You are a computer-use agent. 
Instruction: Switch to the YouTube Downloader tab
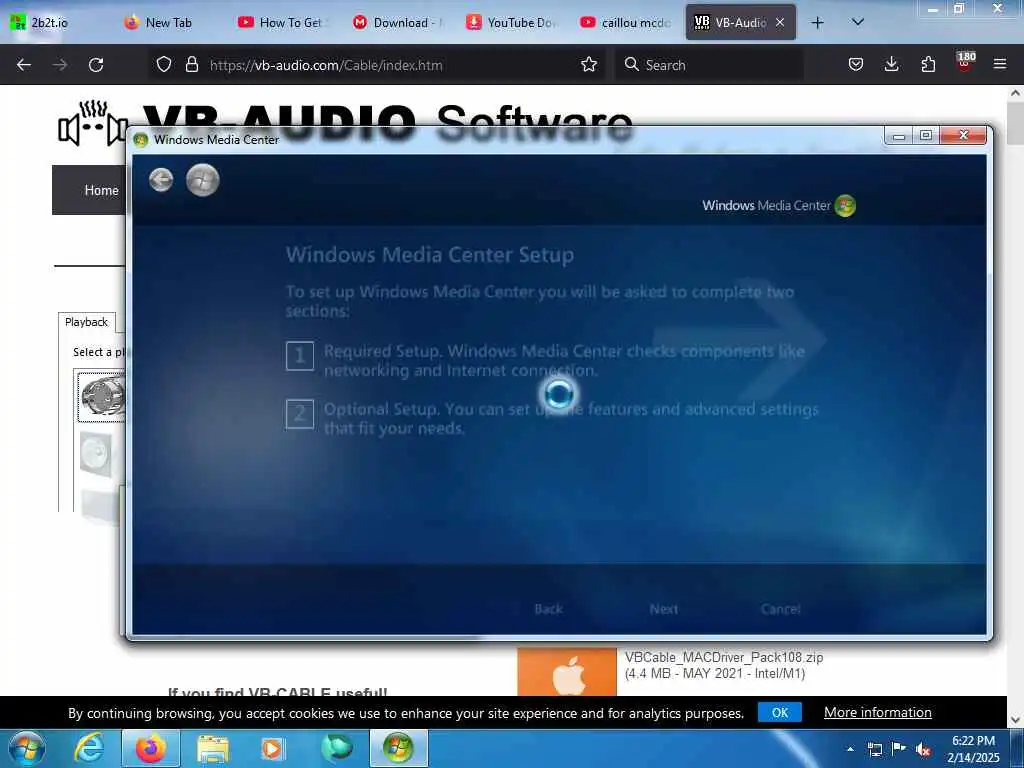[513, 23]
